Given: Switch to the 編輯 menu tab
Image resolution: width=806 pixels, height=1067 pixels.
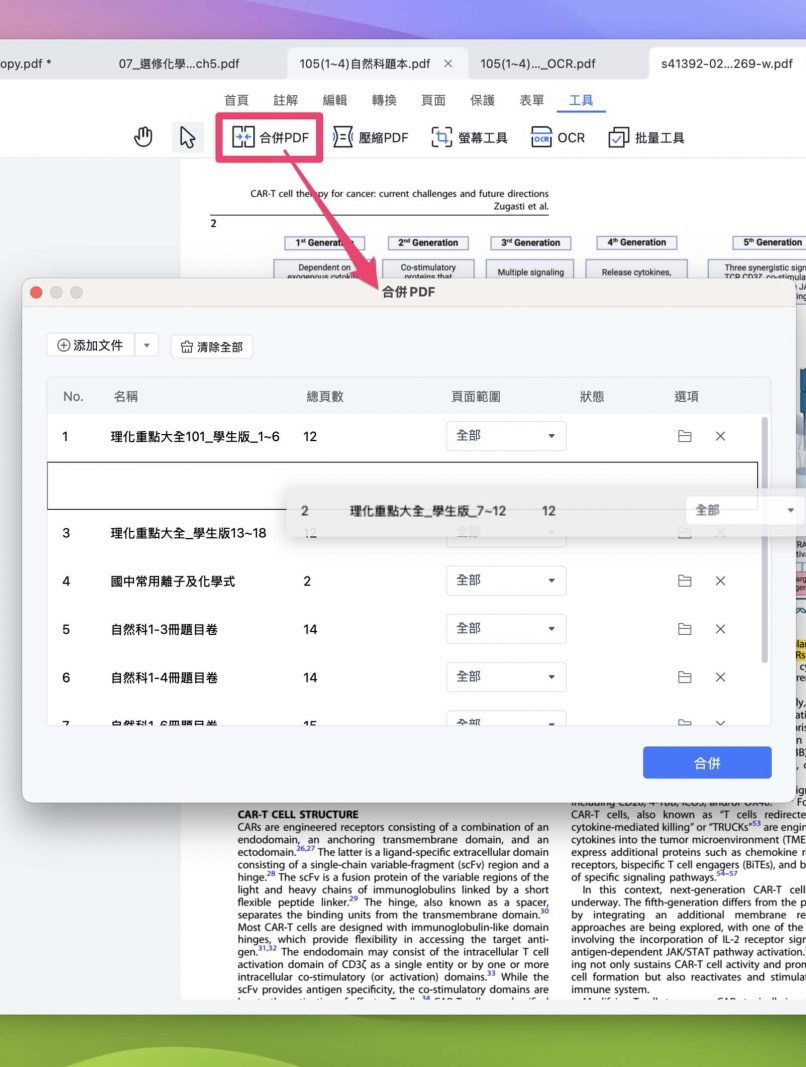Looking at the screenshot, I should click(335, 100).
